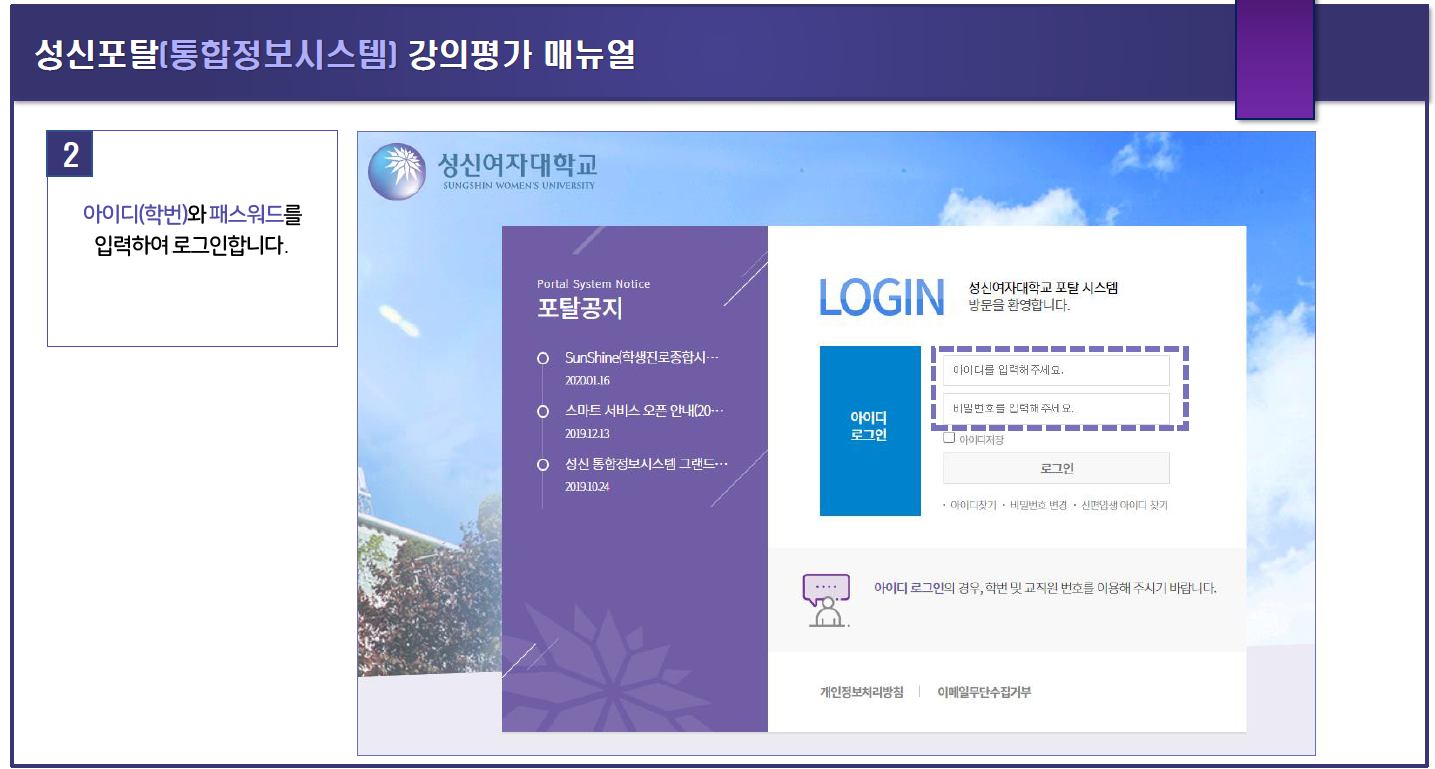The width and height of the screenshot is (1435, 769).
Task: Enable the 아이디저장 checkbox
Action: (x=949, y=438)
